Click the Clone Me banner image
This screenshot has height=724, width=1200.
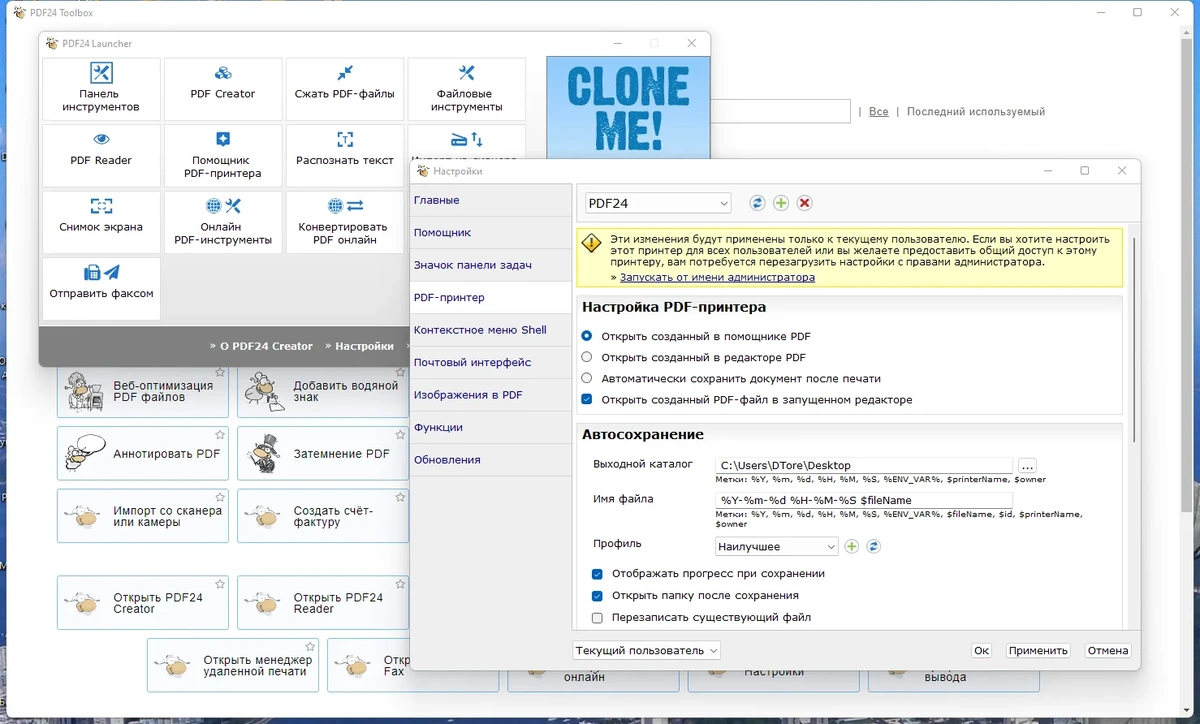628,108
